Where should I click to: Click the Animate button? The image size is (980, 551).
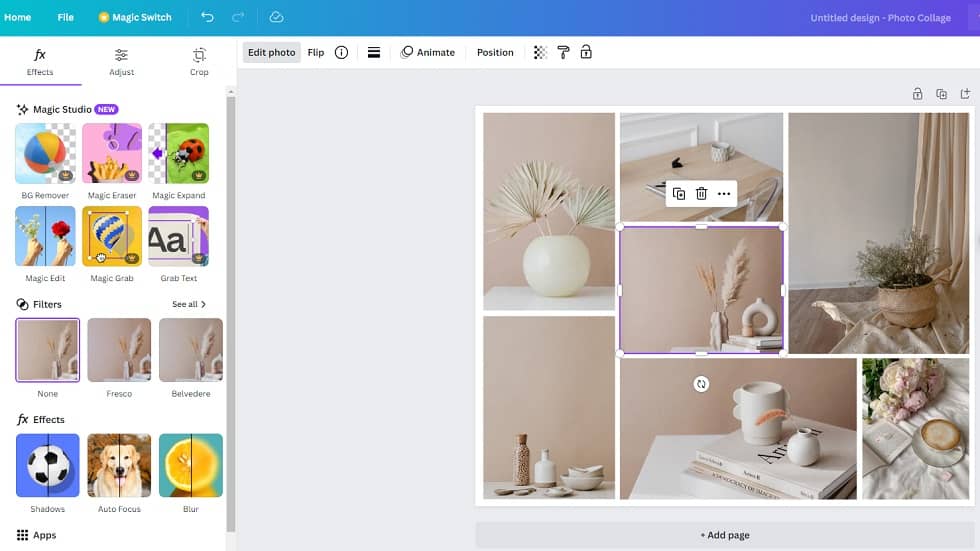(428, 52)
